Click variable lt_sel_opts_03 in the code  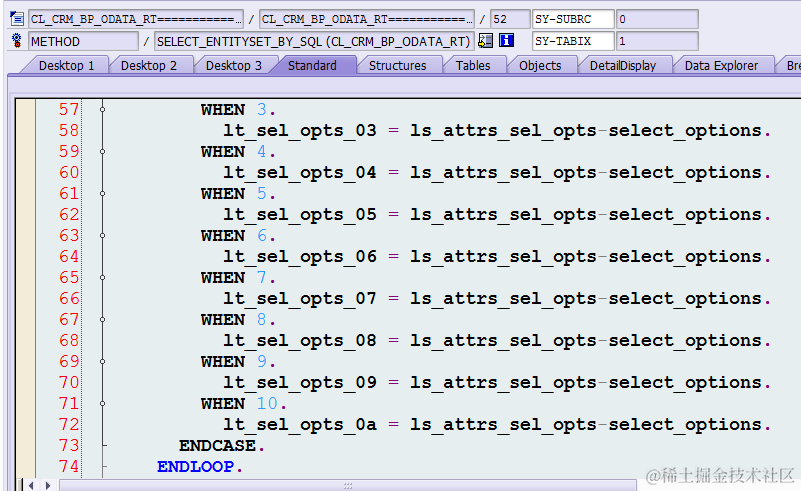300,131
